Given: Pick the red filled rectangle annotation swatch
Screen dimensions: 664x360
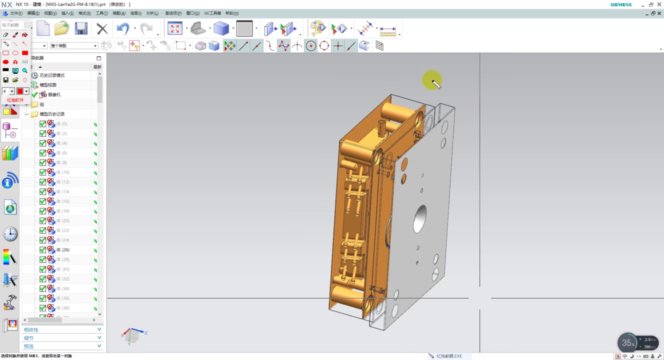Looking at the screenshot, I should 25,53.
